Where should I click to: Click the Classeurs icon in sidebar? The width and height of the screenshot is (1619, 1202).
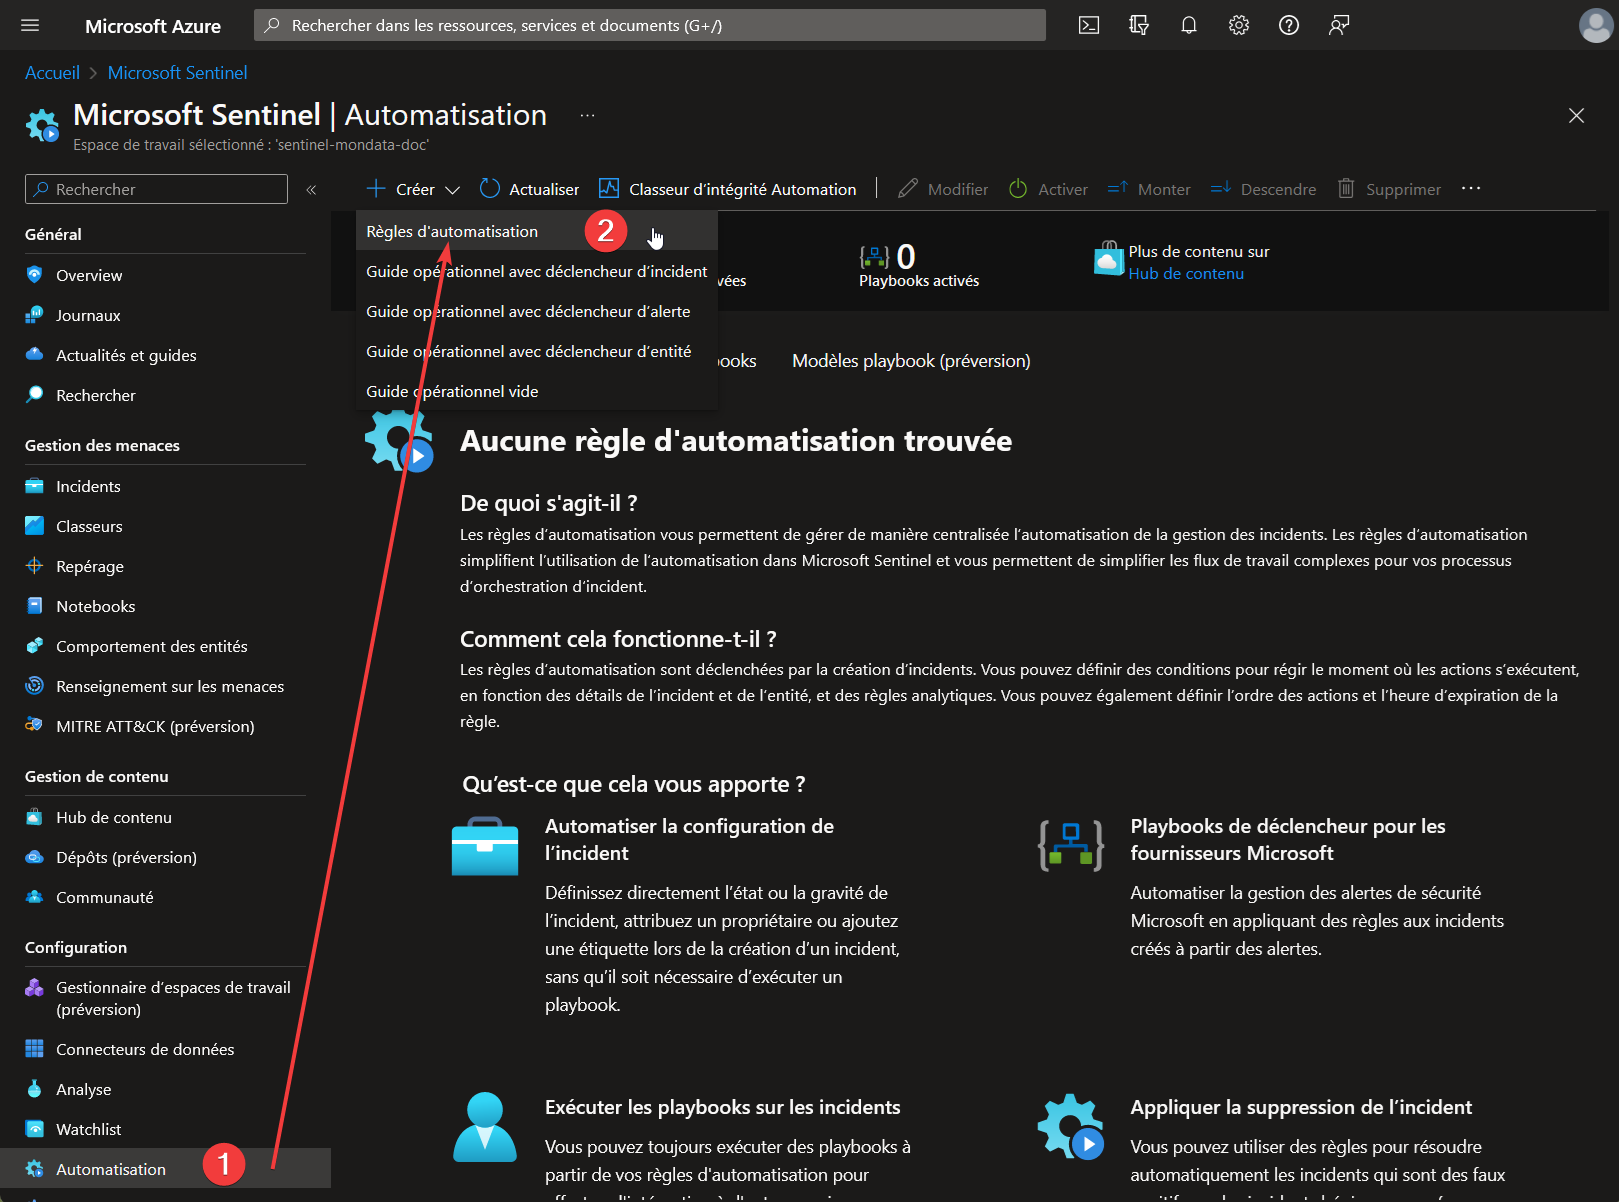point(35,525)
